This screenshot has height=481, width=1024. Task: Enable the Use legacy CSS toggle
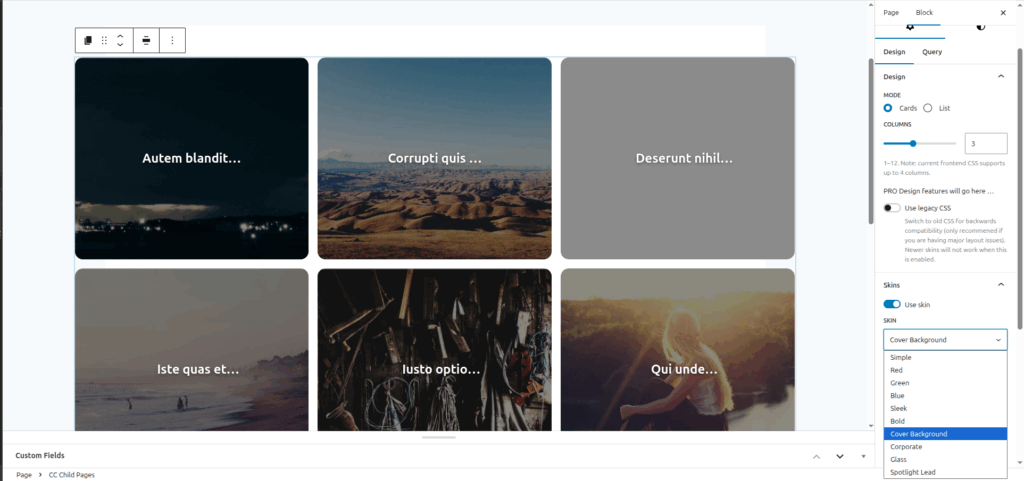tap(891, 208)
